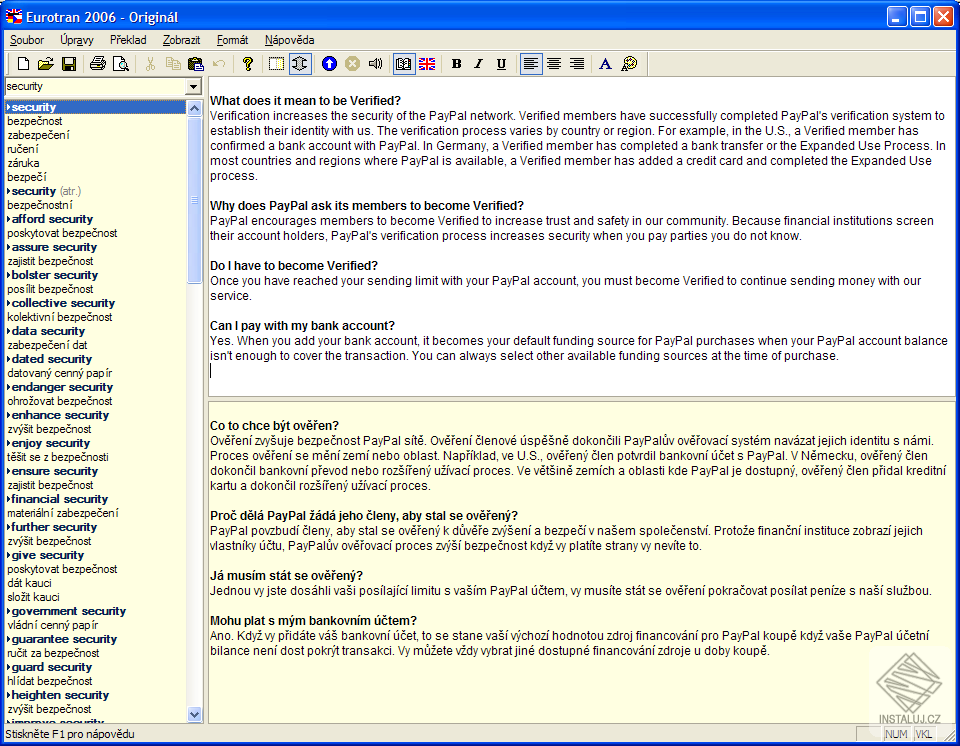This screenshot has width=960, height=746.
Task: Save the document with floppy icon
Action: pos(69,64)
